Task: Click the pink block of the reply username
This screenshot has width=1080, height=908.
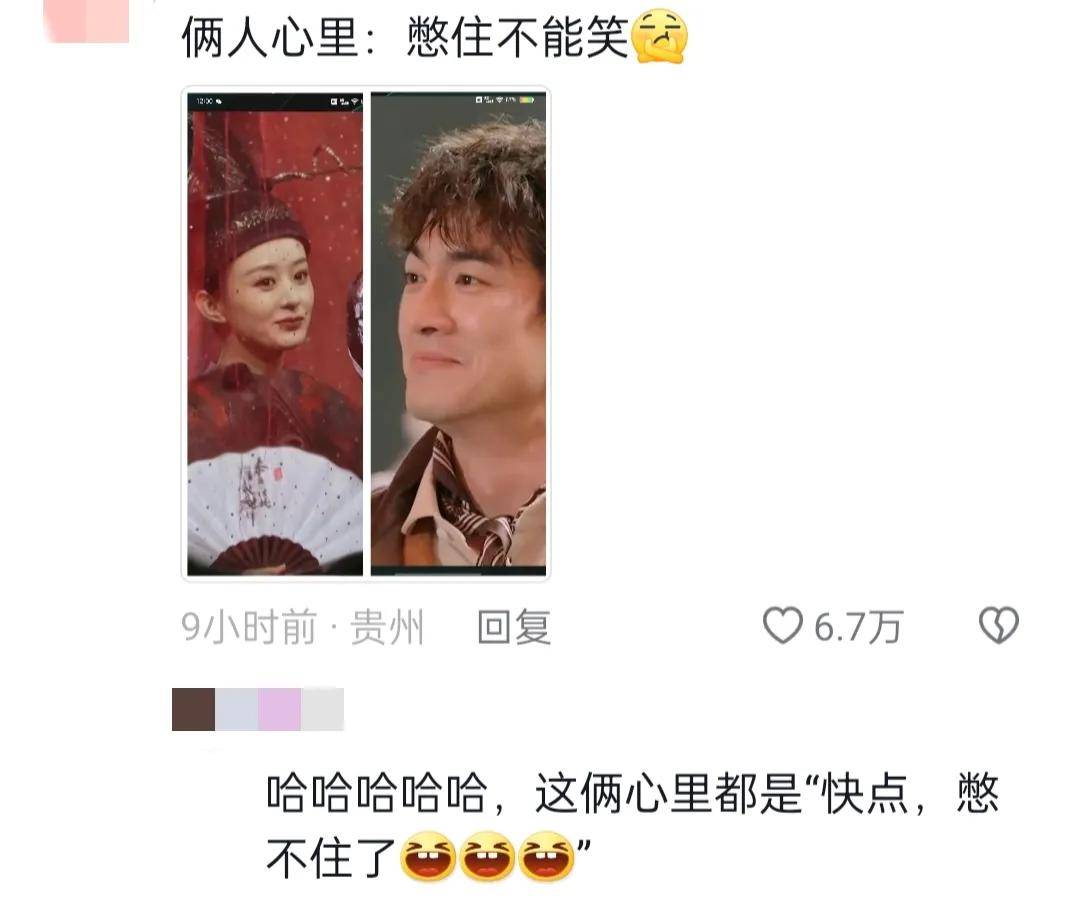Action: (279, 709)
